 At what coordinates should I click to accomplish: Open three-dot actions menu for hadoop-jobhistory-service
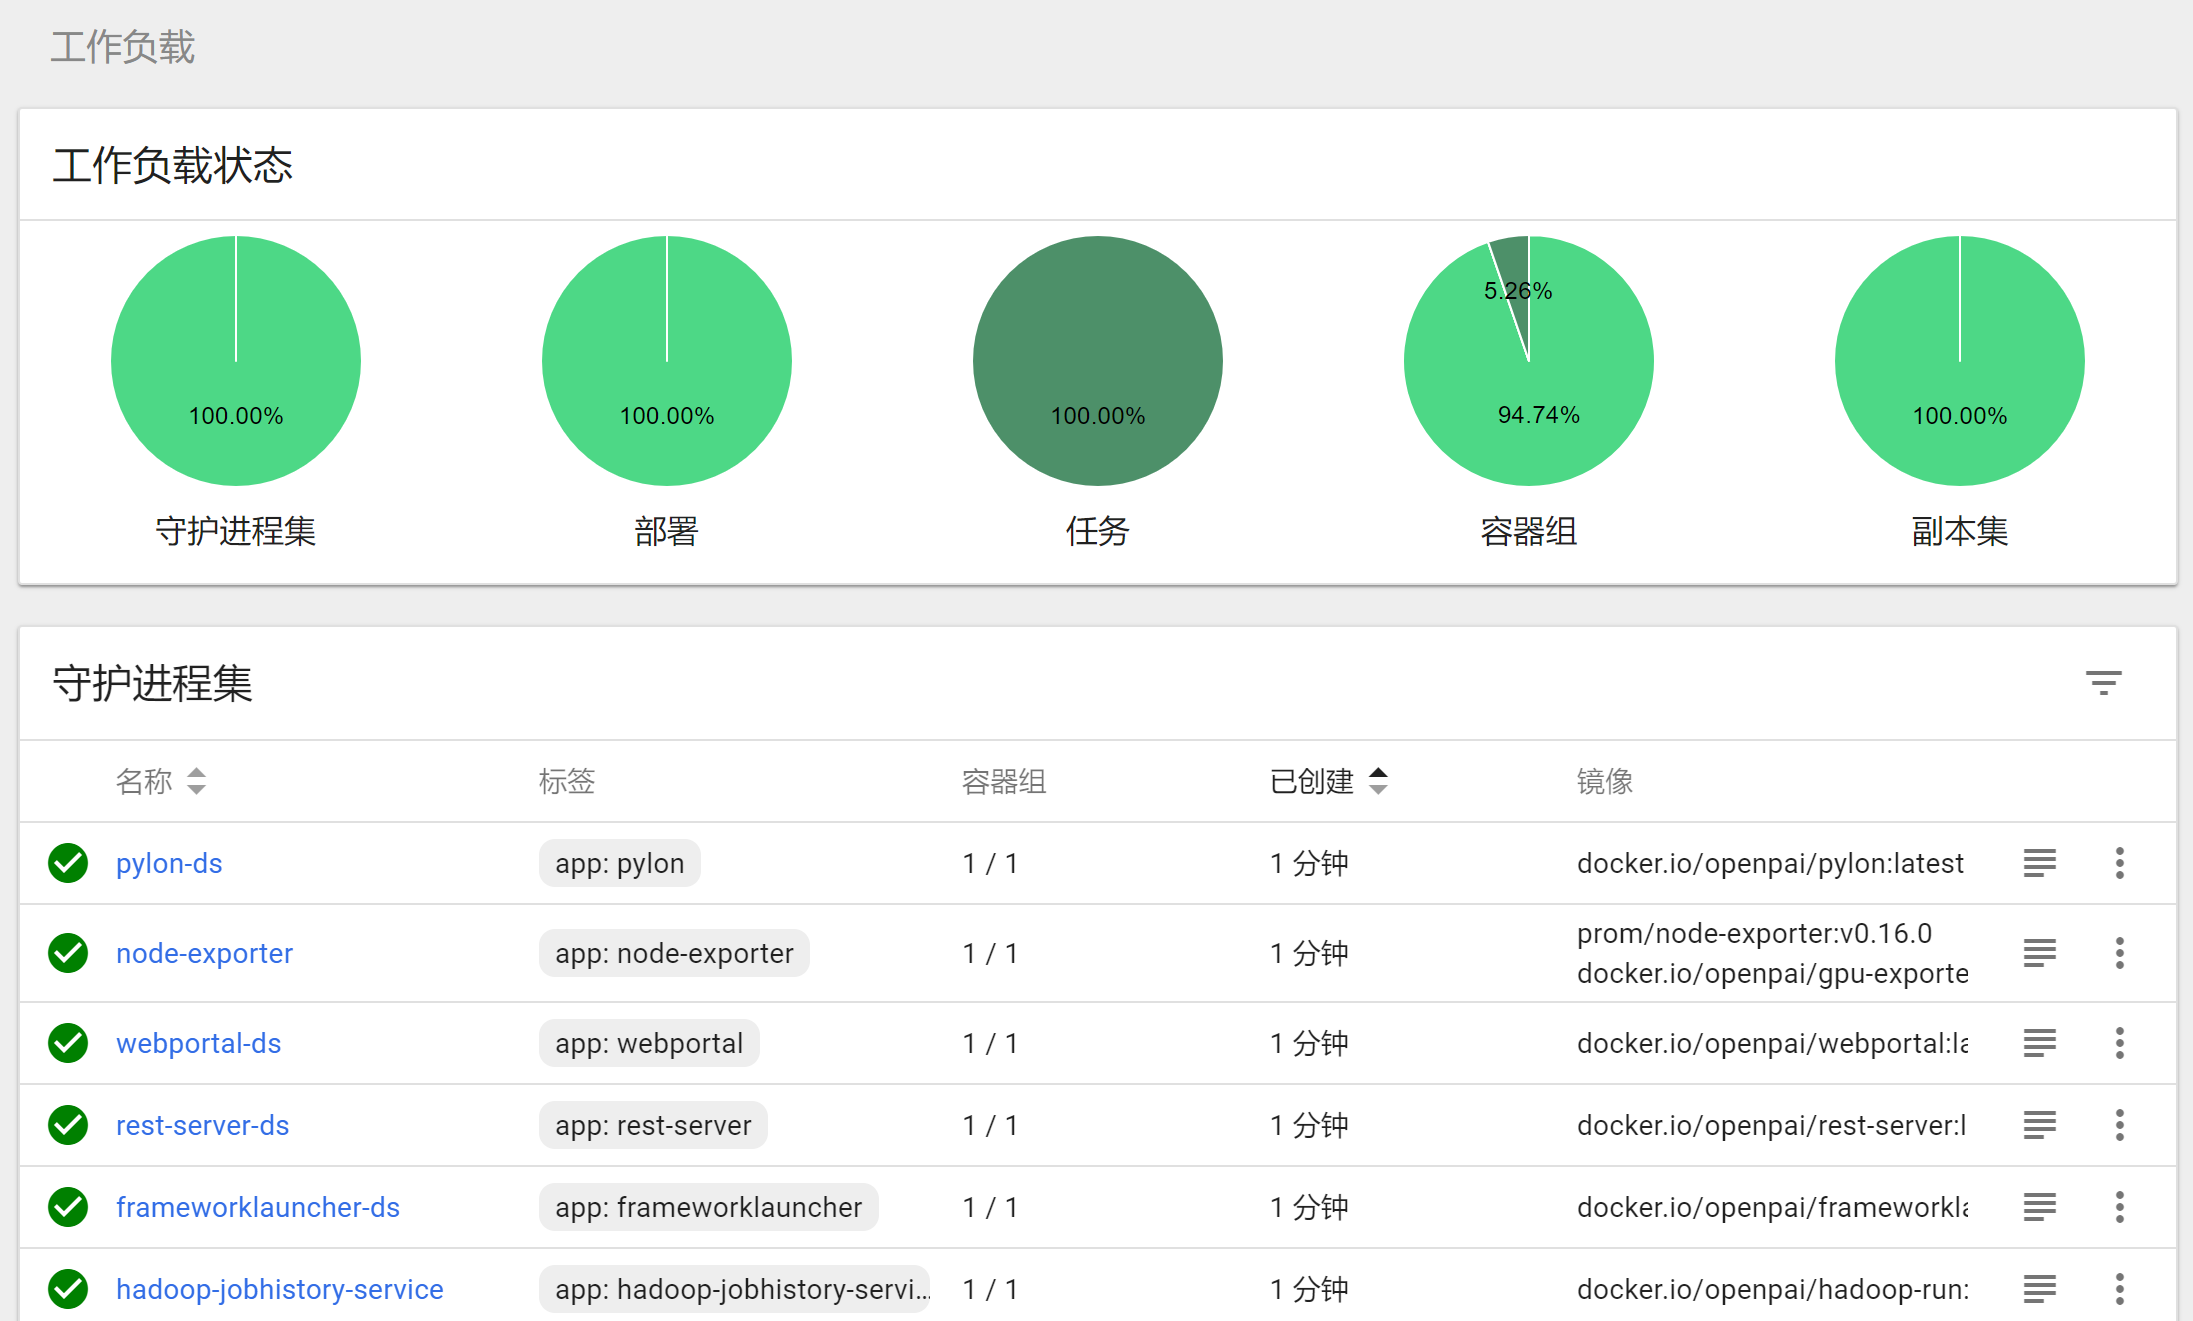pos(2119,1289)
